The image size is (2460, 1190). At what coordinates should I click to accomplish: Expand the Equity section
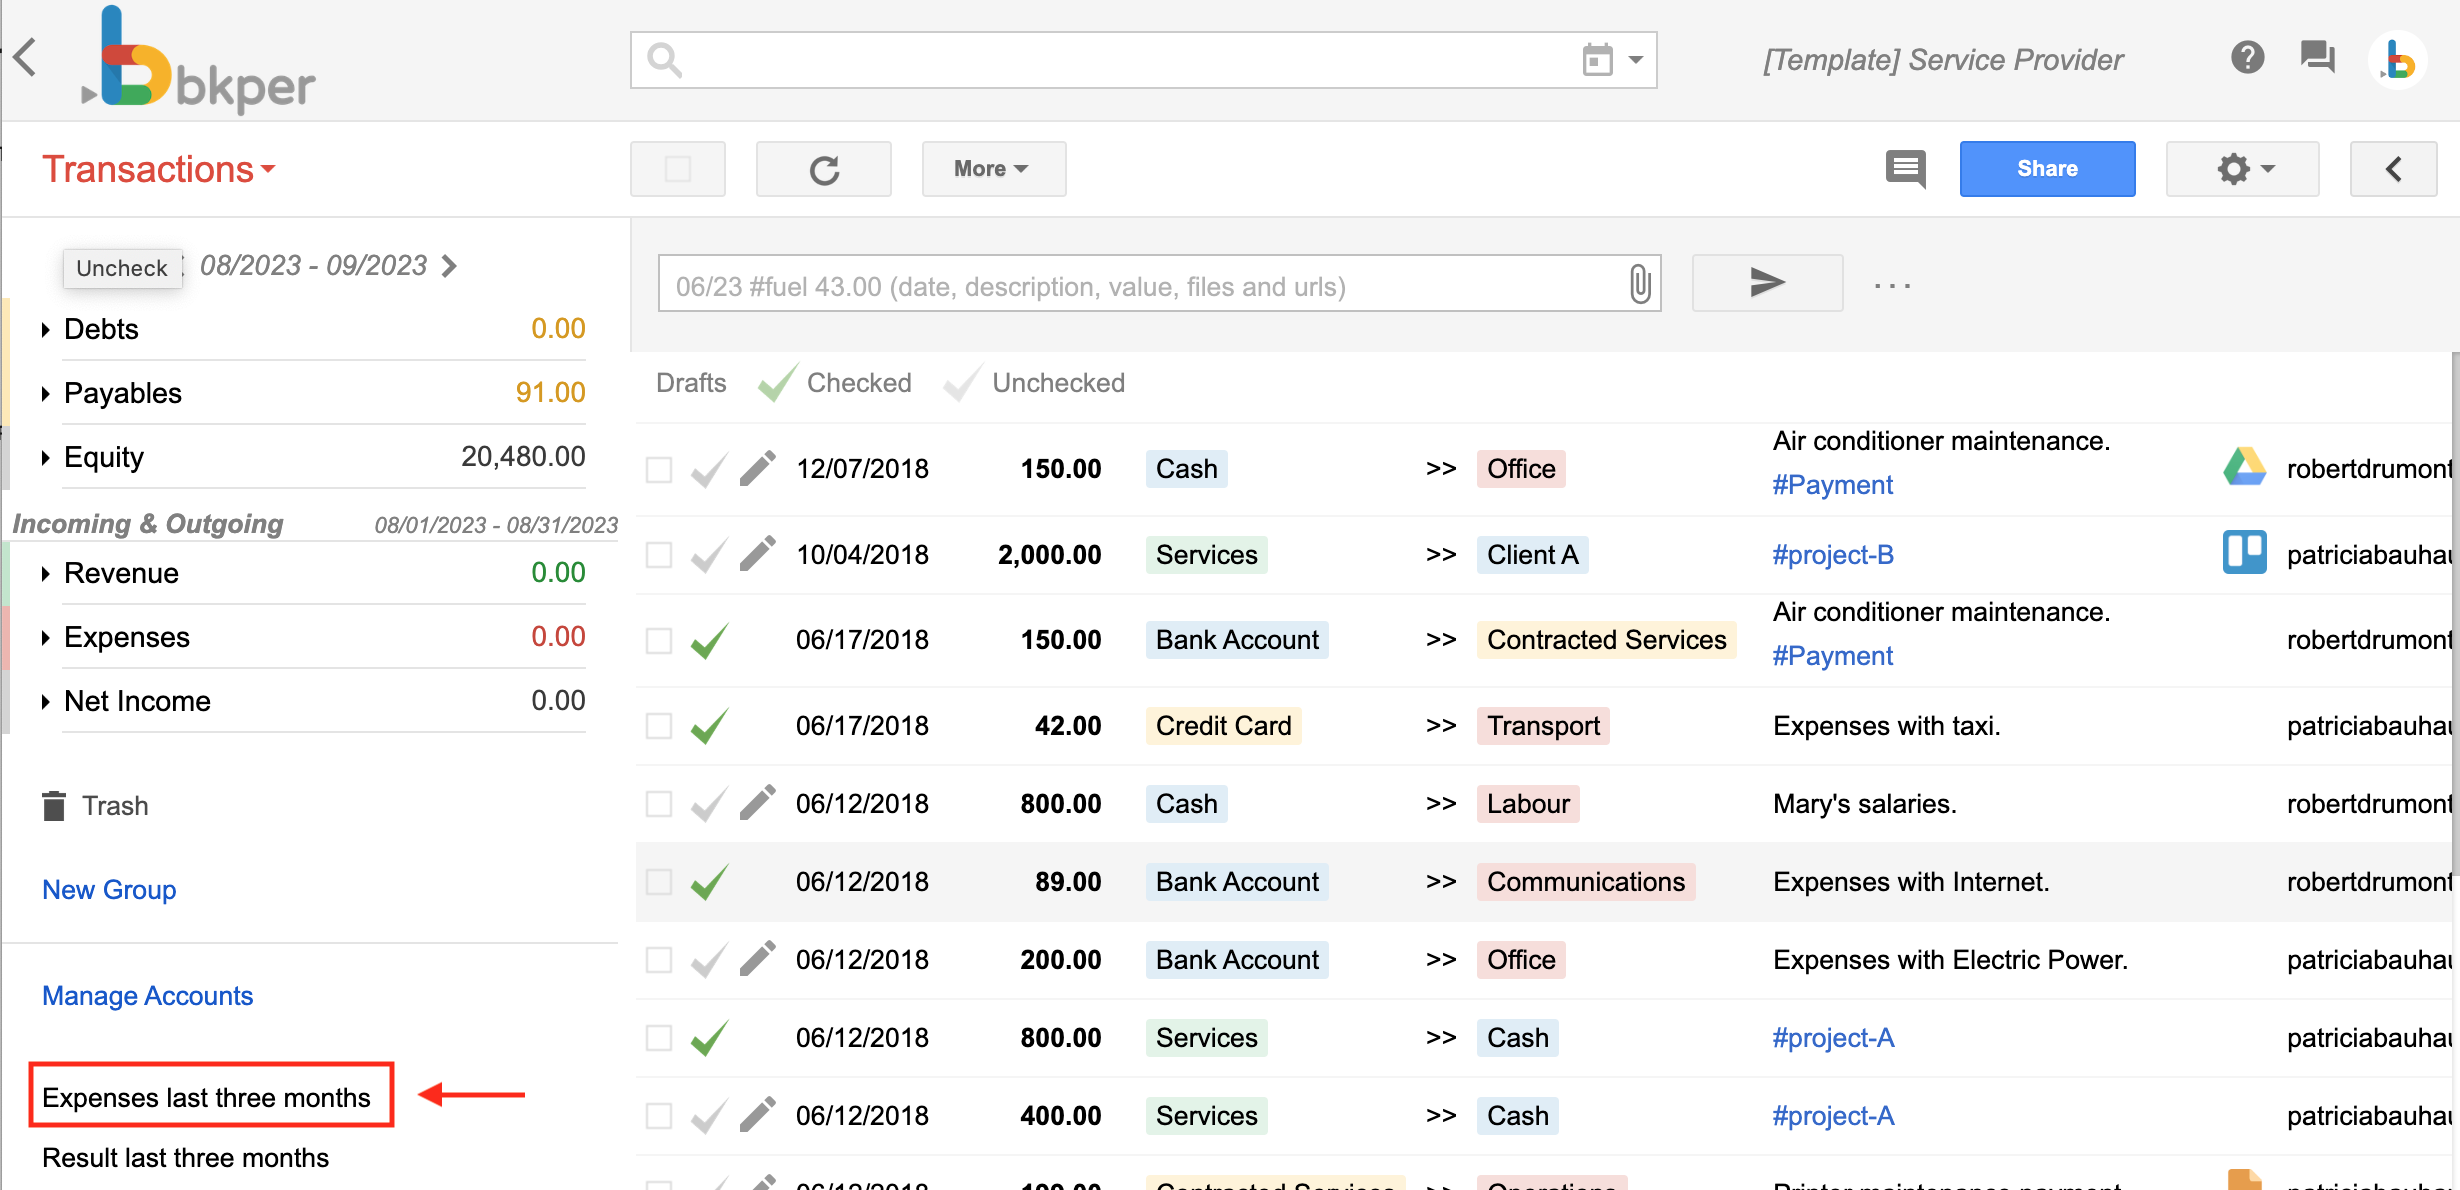click(x=45, y=457)
